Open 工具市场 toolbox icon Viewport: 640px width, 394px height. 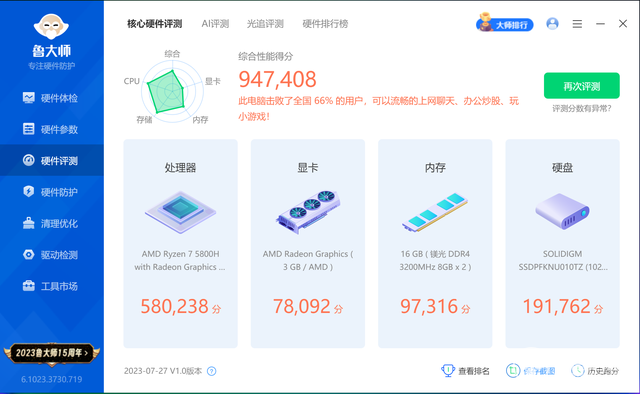tap(29, 286)
